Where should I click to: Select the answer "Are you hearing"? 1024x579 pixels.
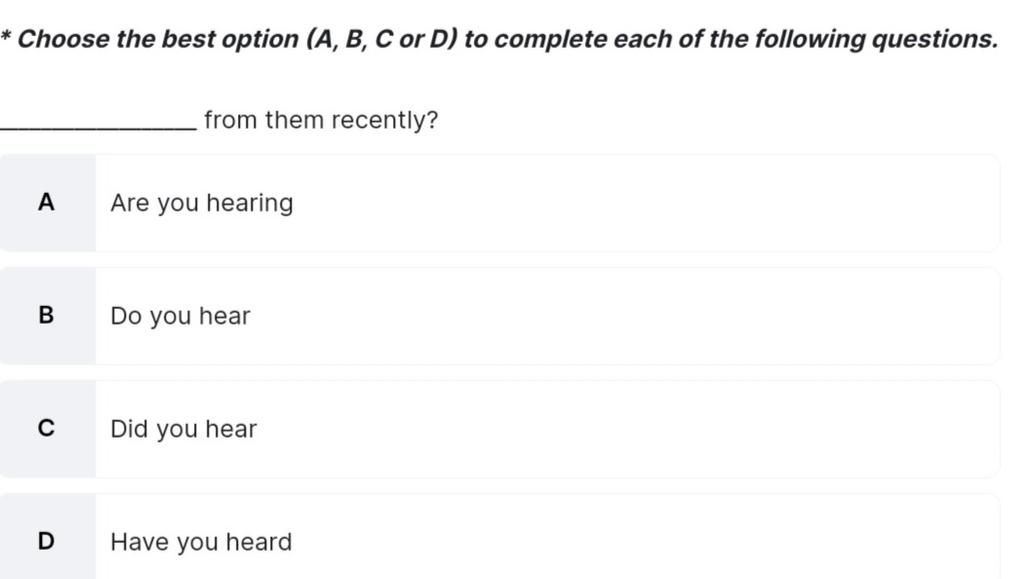[201, 203]
